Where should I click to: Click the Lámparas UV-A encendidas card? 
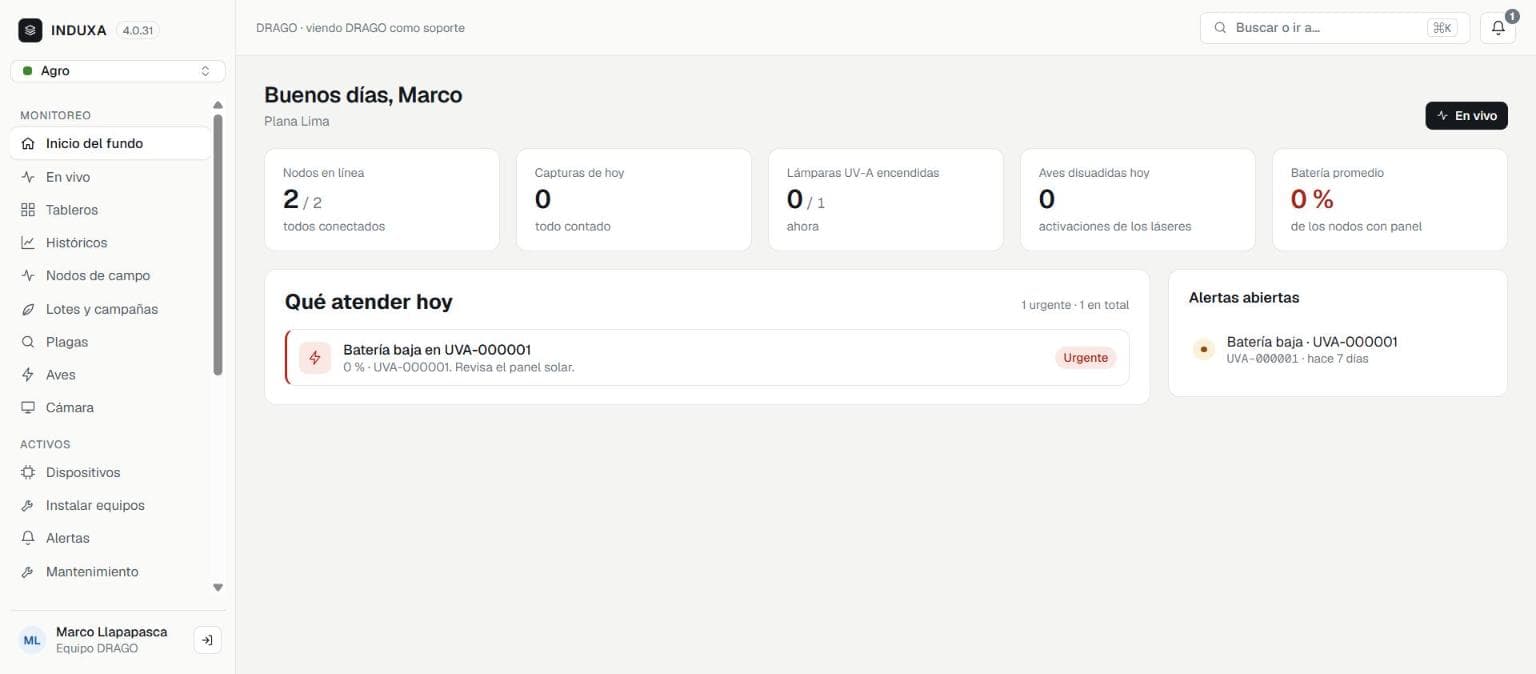(886, 200)
